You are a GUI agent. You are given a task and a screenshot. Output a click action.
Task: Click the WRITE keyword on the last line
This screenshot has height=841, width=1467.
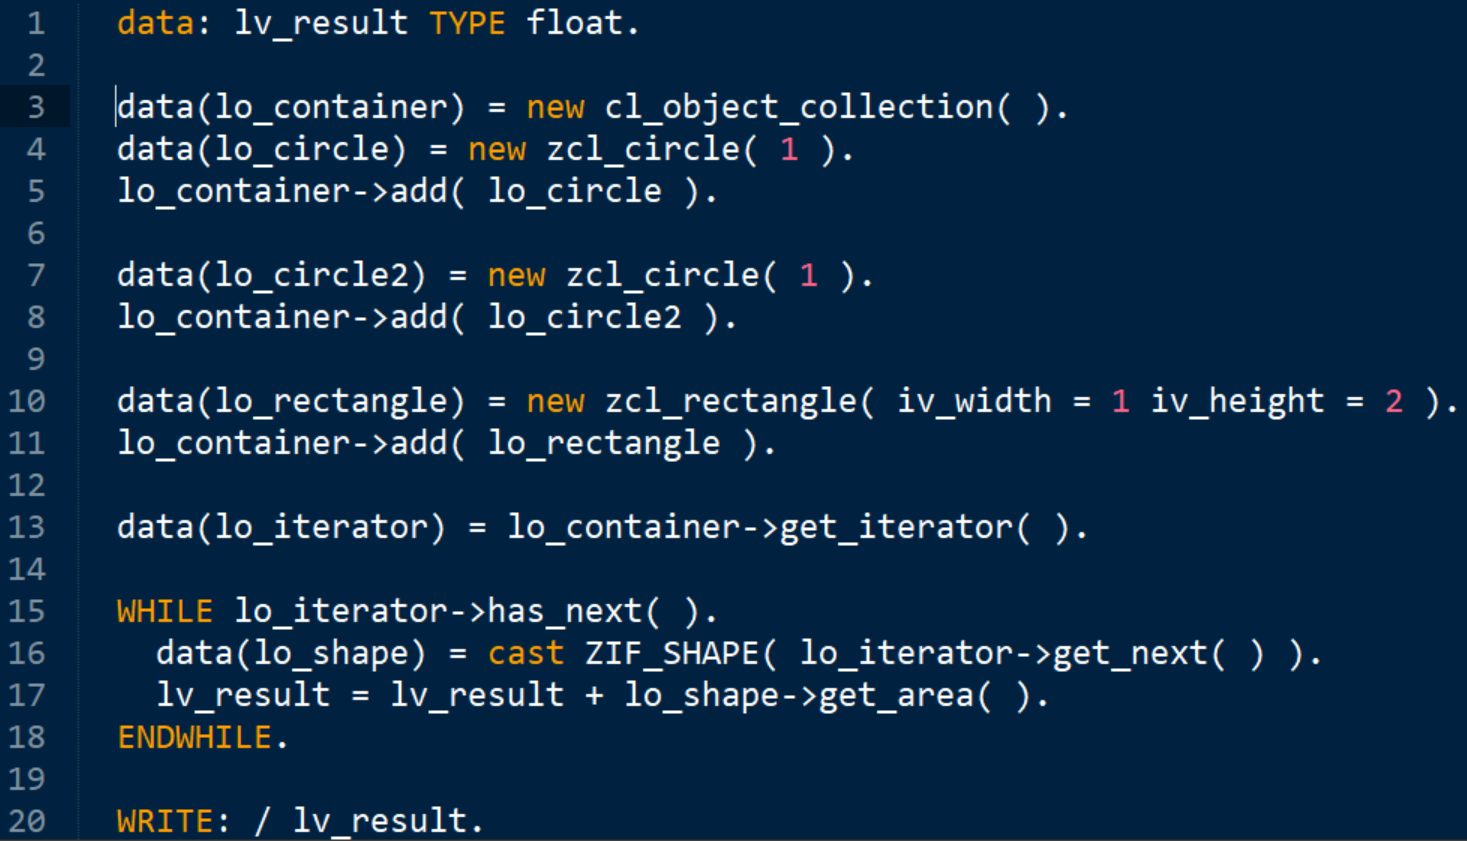click(165, 821)
